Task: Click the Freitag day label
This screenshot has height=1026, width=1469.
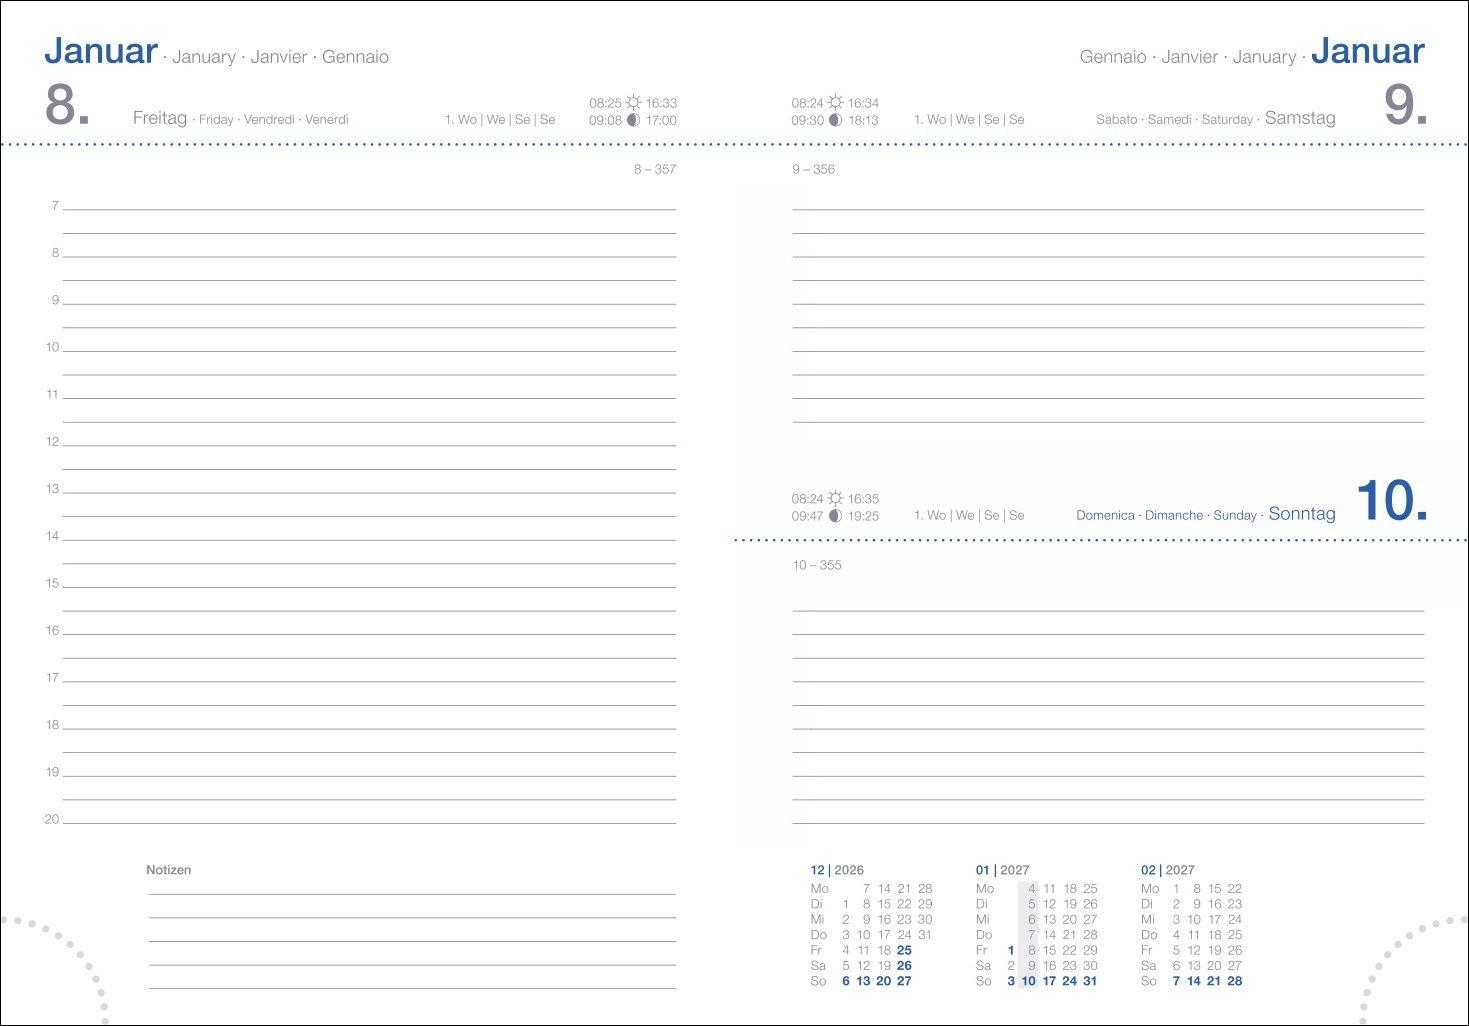Action: tap(160, 118)
